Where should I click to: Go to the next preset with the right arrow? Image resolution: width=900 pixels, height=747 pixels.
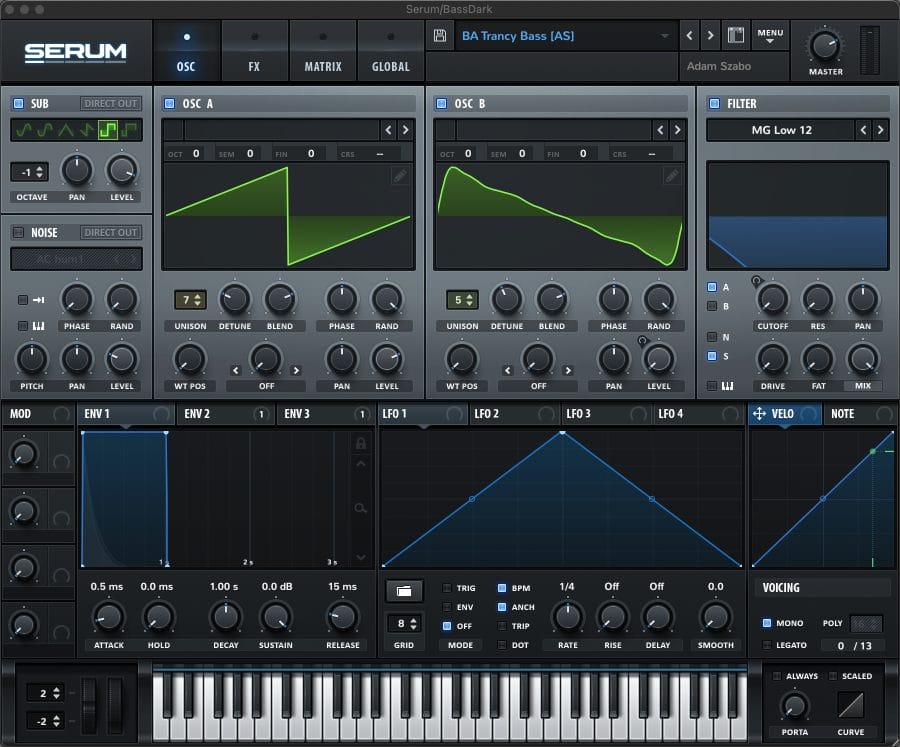710,36
